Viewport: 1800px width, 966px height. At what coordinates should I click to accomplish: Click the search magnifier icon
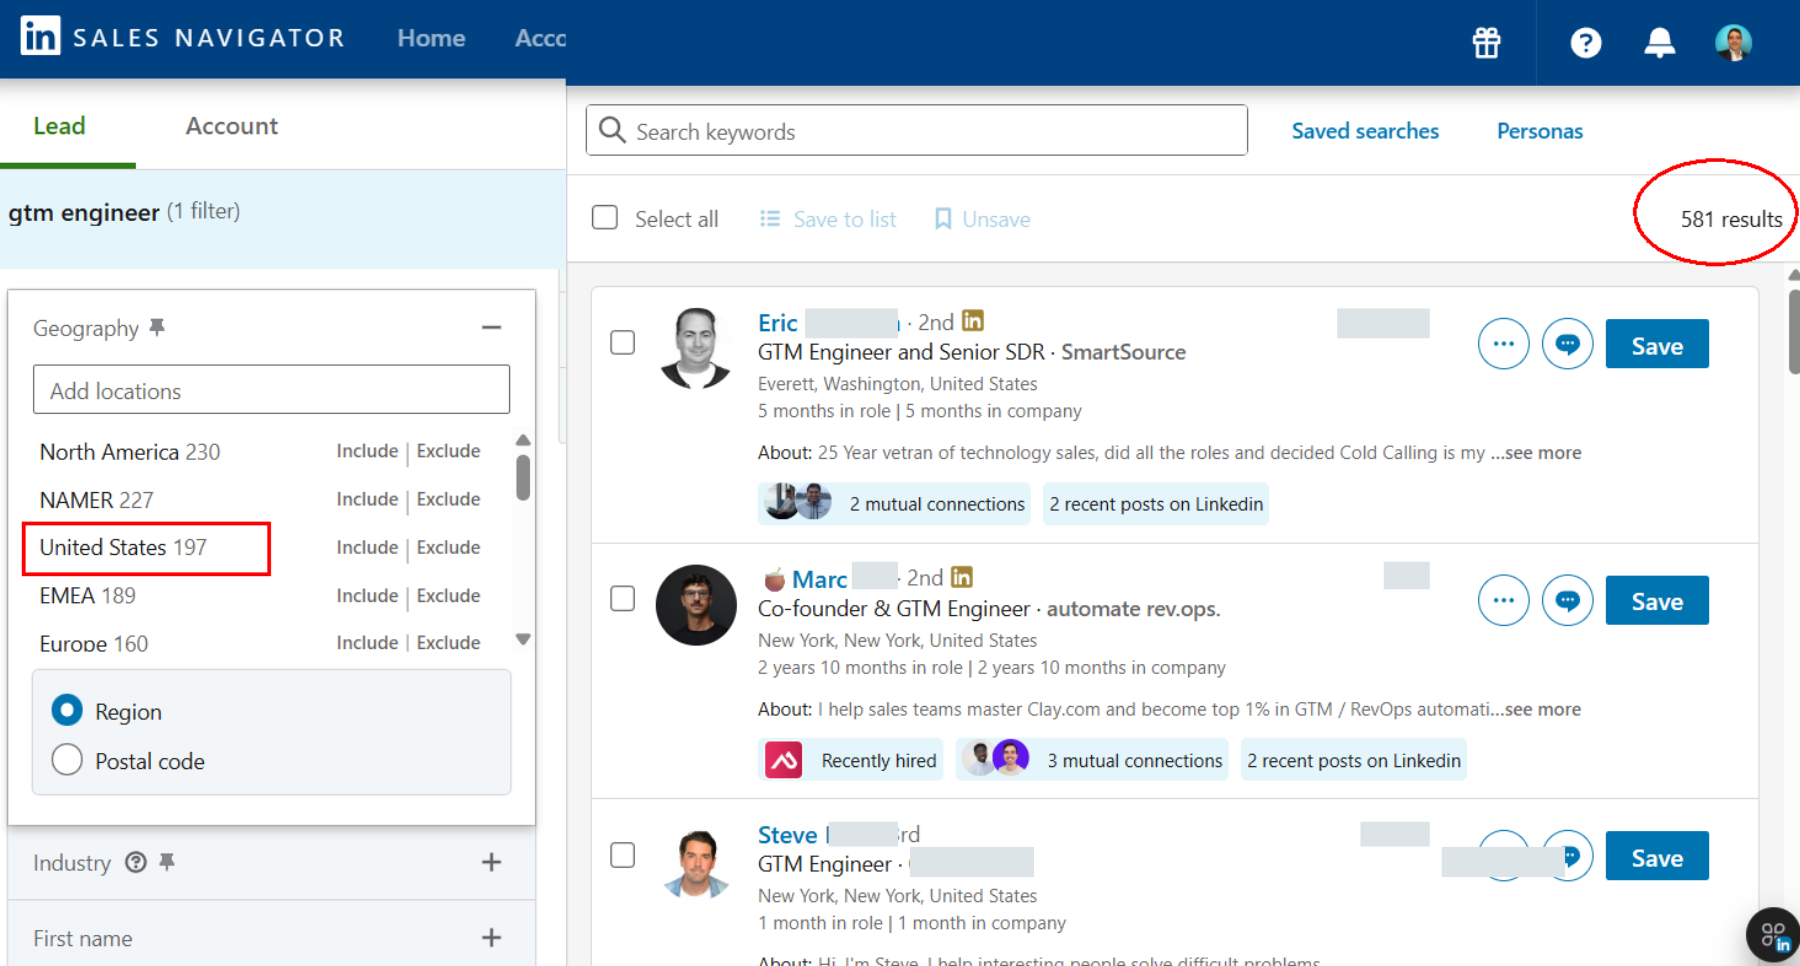click(611, 130)
